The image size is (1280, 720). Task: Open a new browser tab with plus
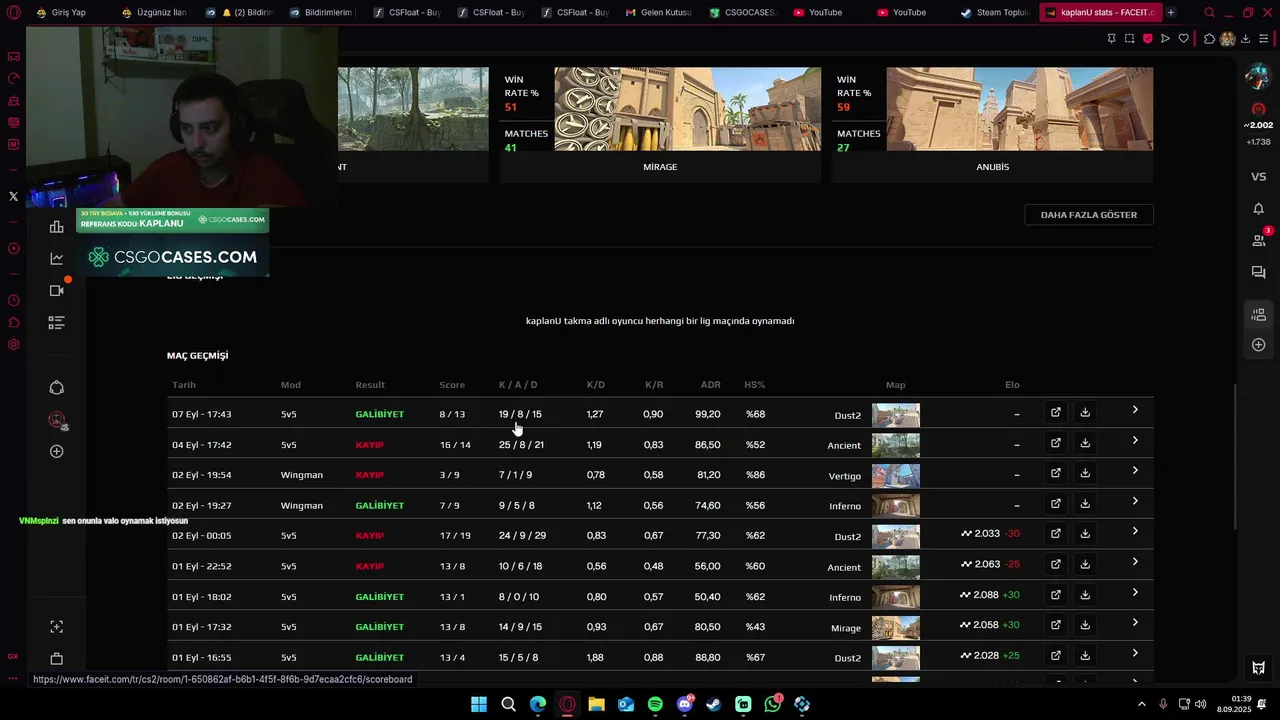pos(1171,13)
